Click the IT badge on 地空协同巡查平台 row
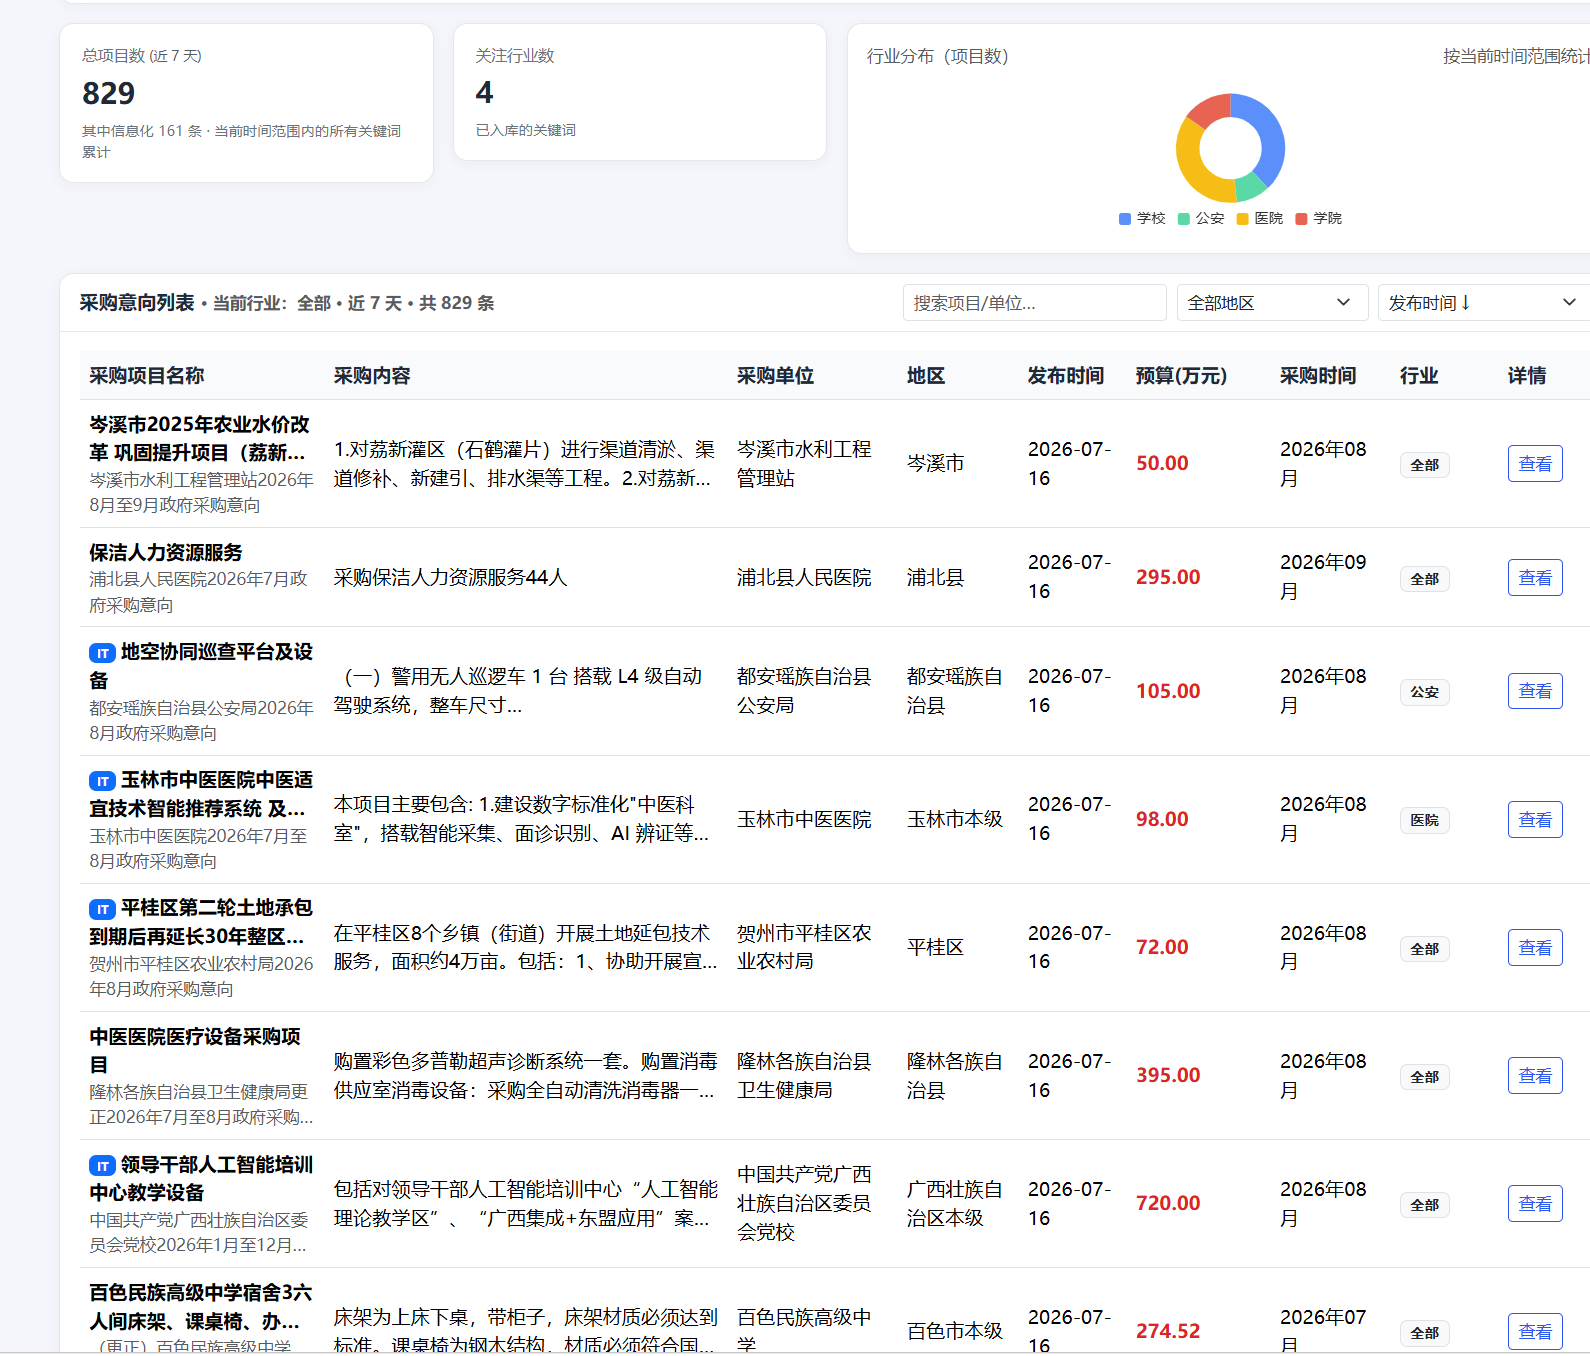The image size is (1590, 1356). [102, 653]
